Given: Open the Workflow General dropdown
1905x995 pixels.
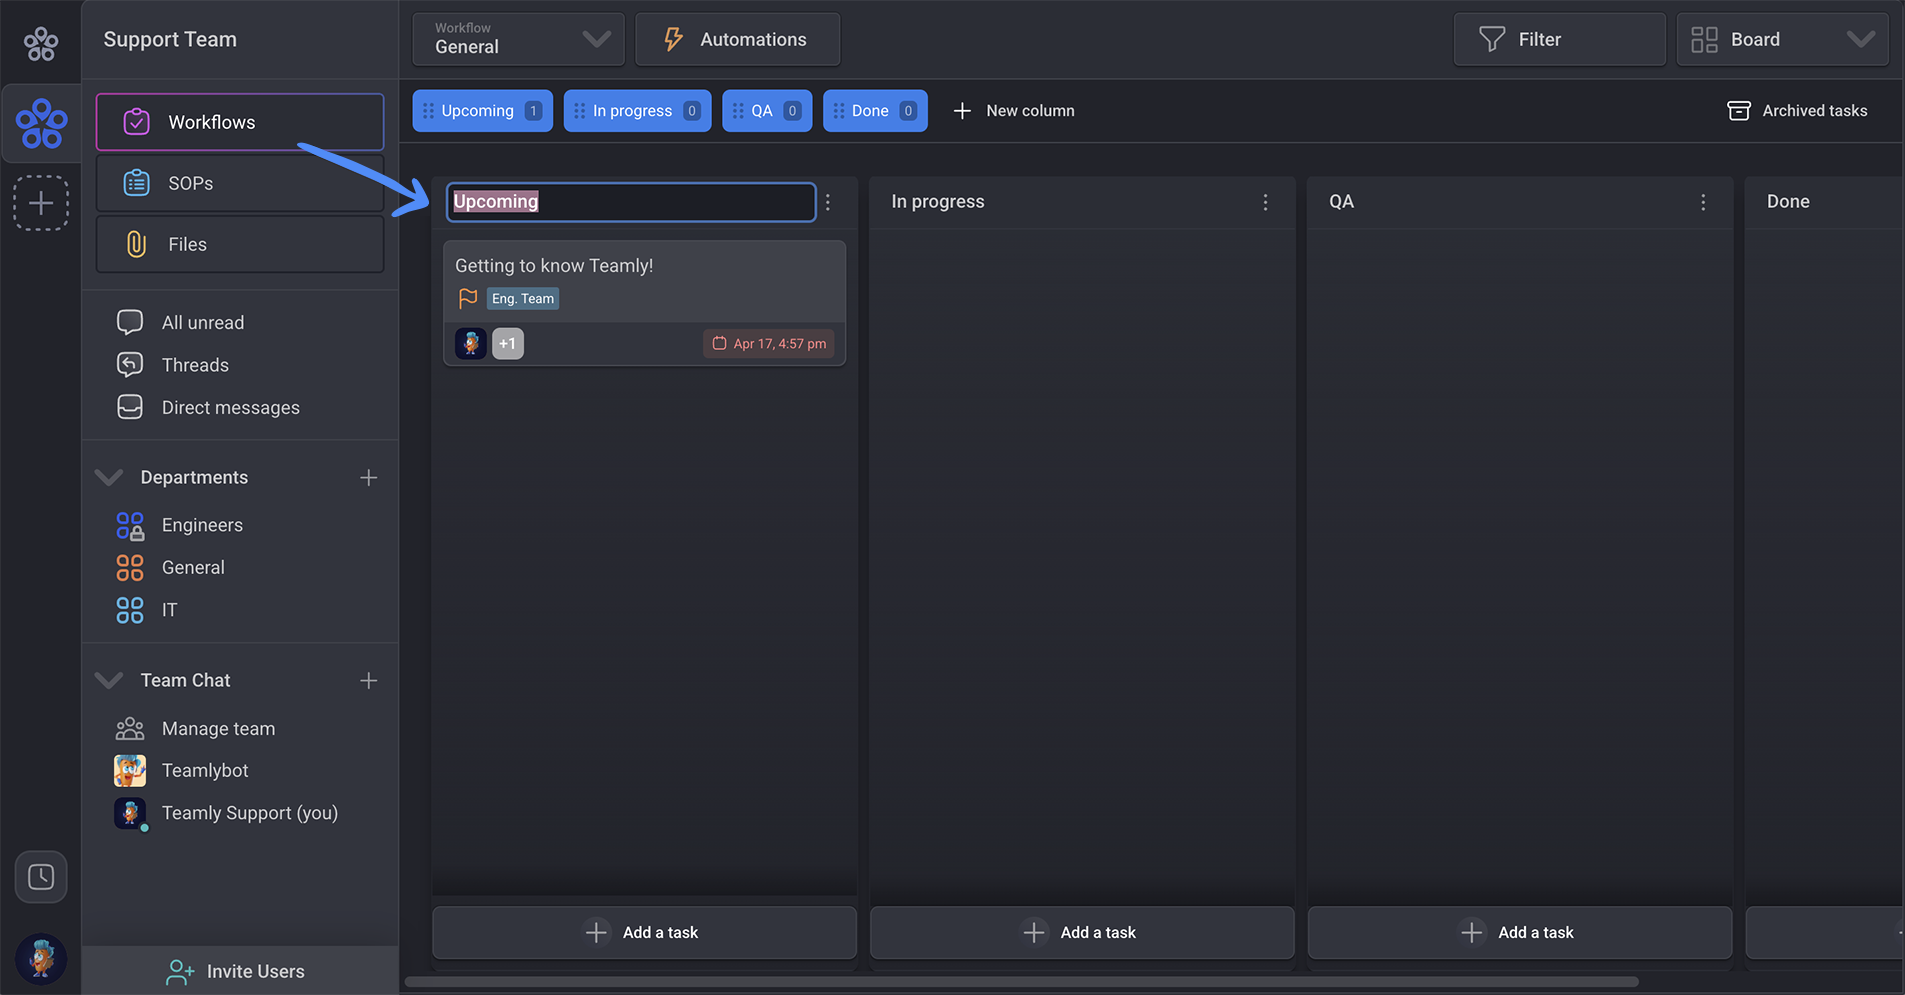Looking at the screenshot, I should (519, 39).
